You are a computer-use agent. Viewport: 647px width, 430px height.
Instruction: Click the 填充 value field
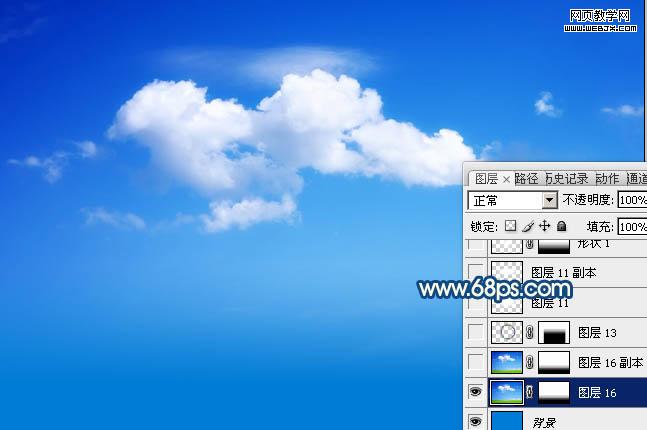632,227
